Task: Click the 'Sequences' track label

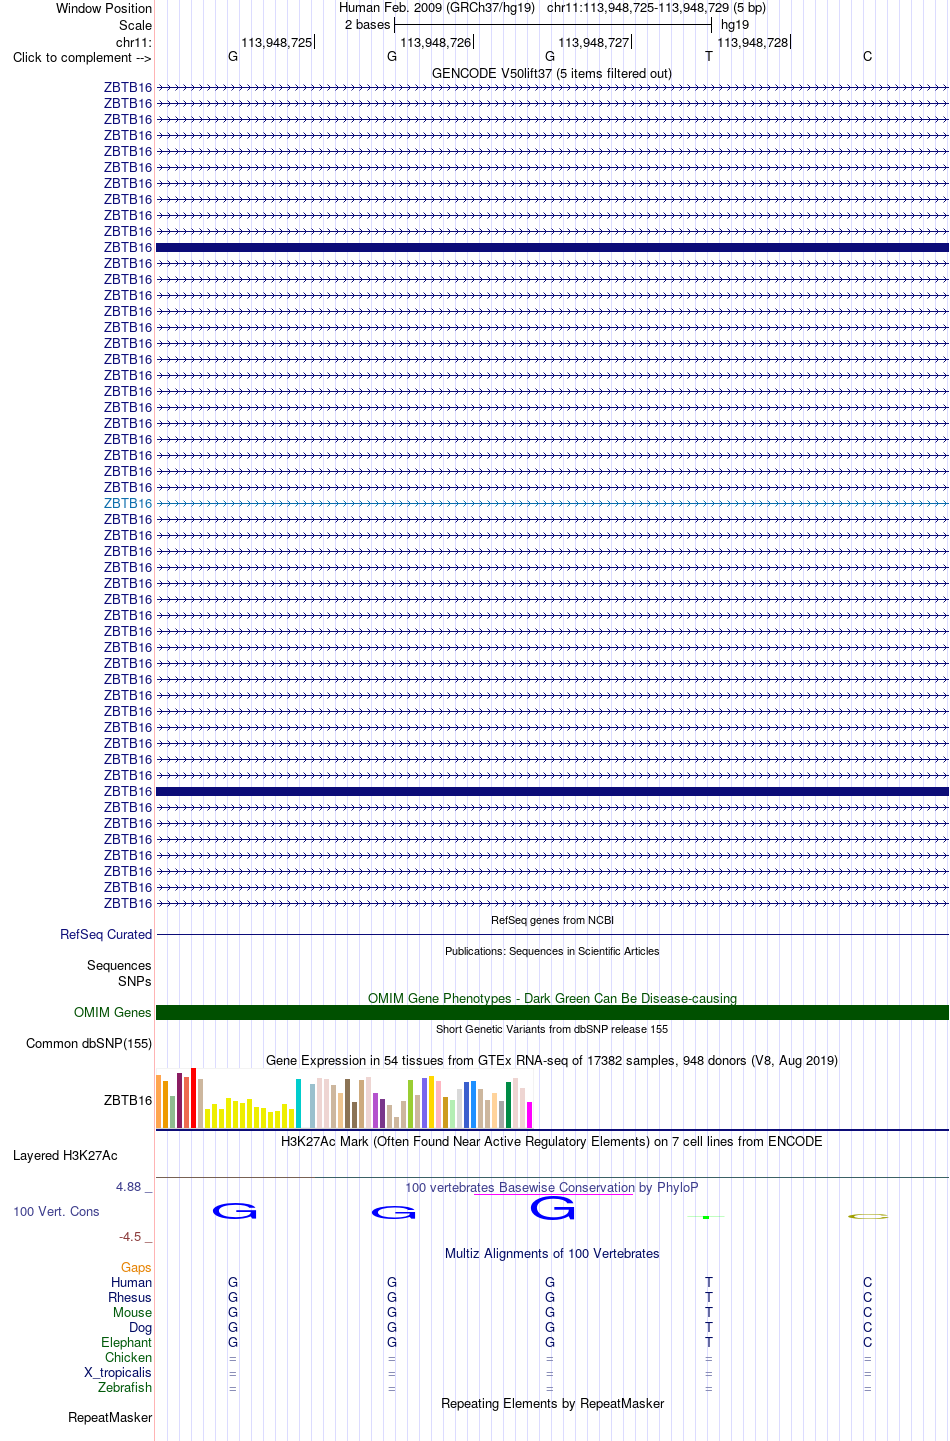Action: tap(119, 965)
